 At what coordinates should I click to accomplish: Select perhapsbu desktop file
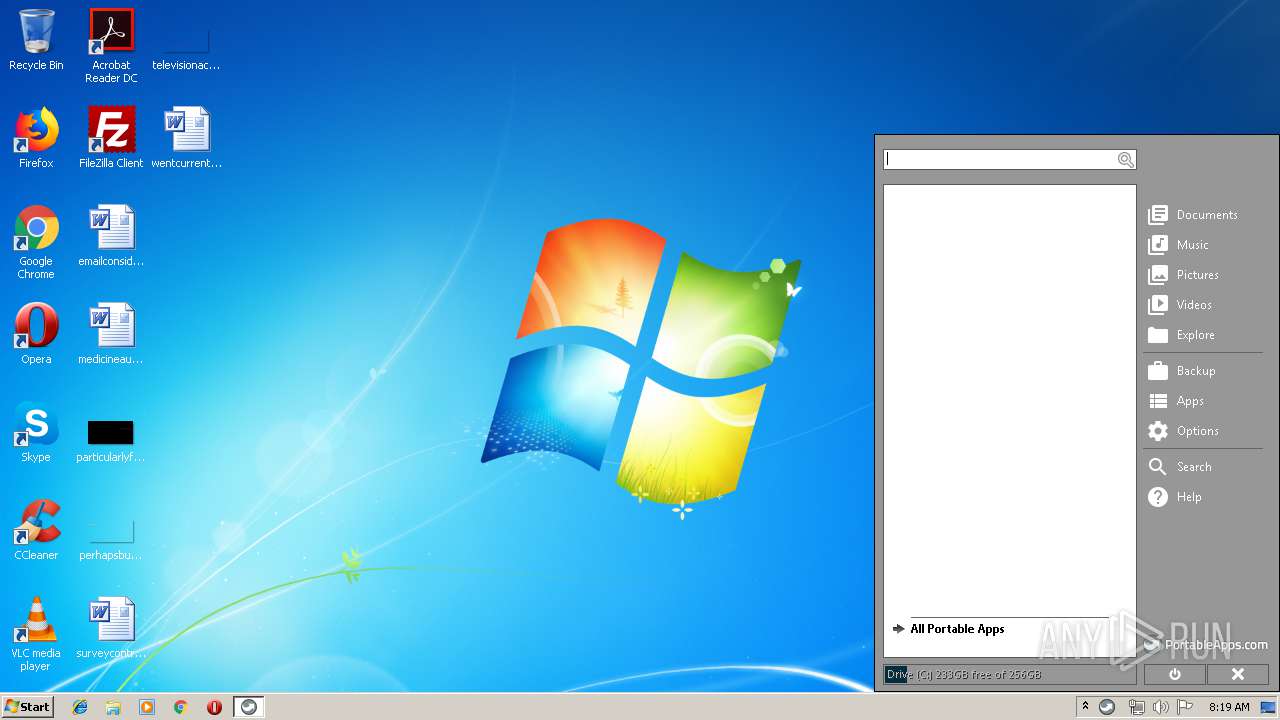coord(111,540)
